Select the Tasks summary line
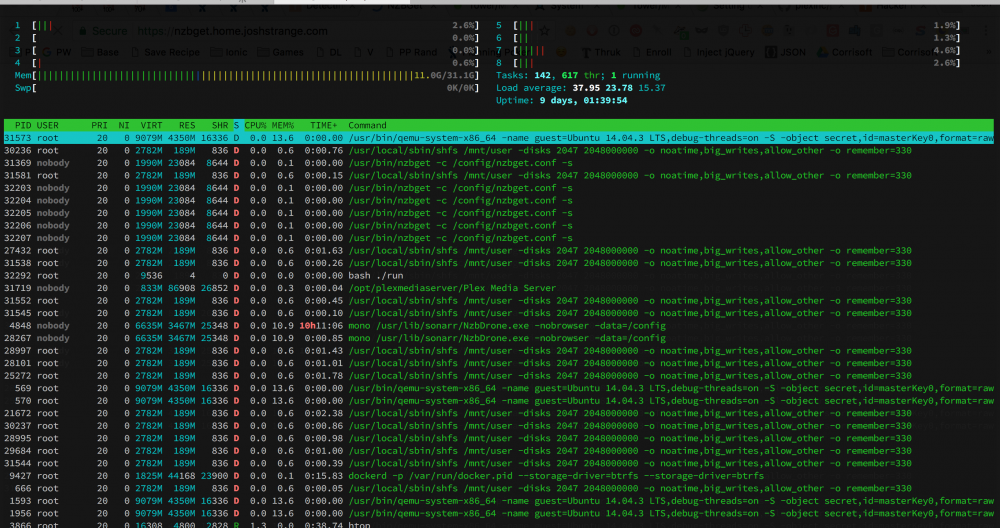The width and height of the screenshot is (1000, 528). point(578,75)
